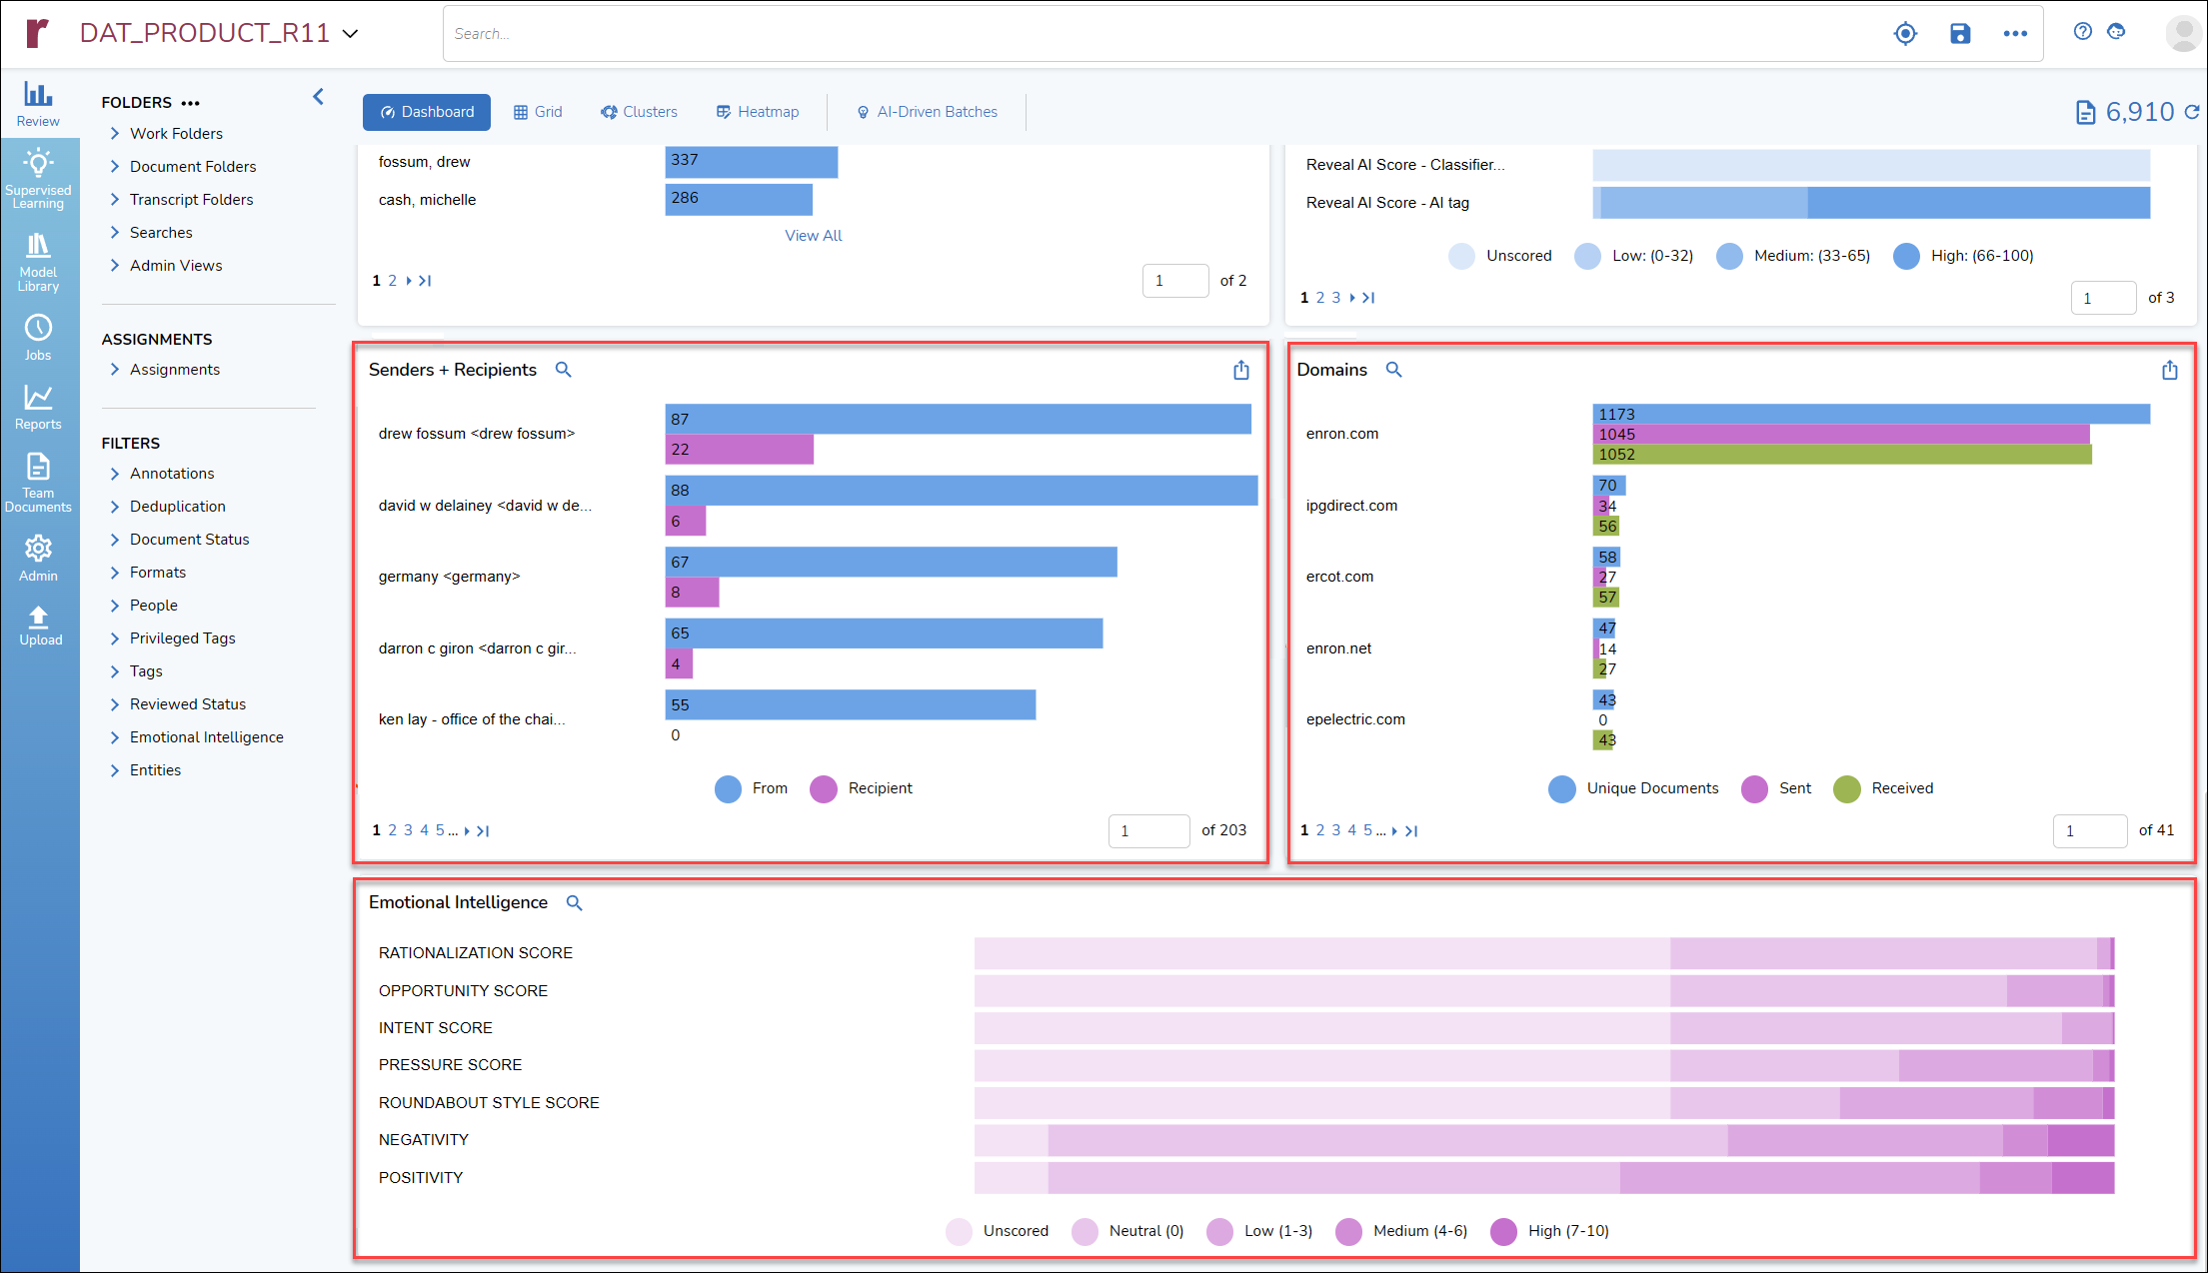Click the enron.com 1173 blue bar

1871,414
